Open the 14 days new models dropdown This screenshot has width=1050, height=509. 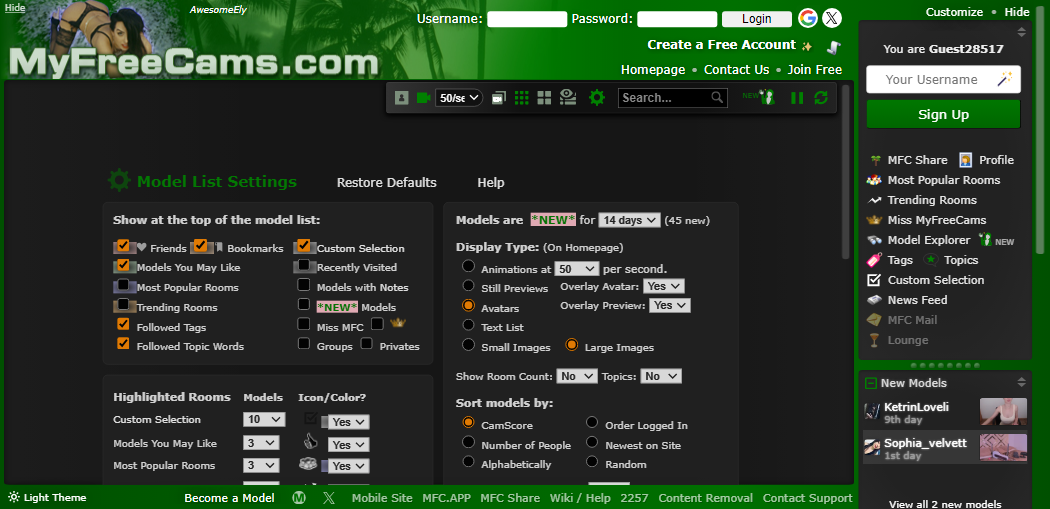click(629, 220)
